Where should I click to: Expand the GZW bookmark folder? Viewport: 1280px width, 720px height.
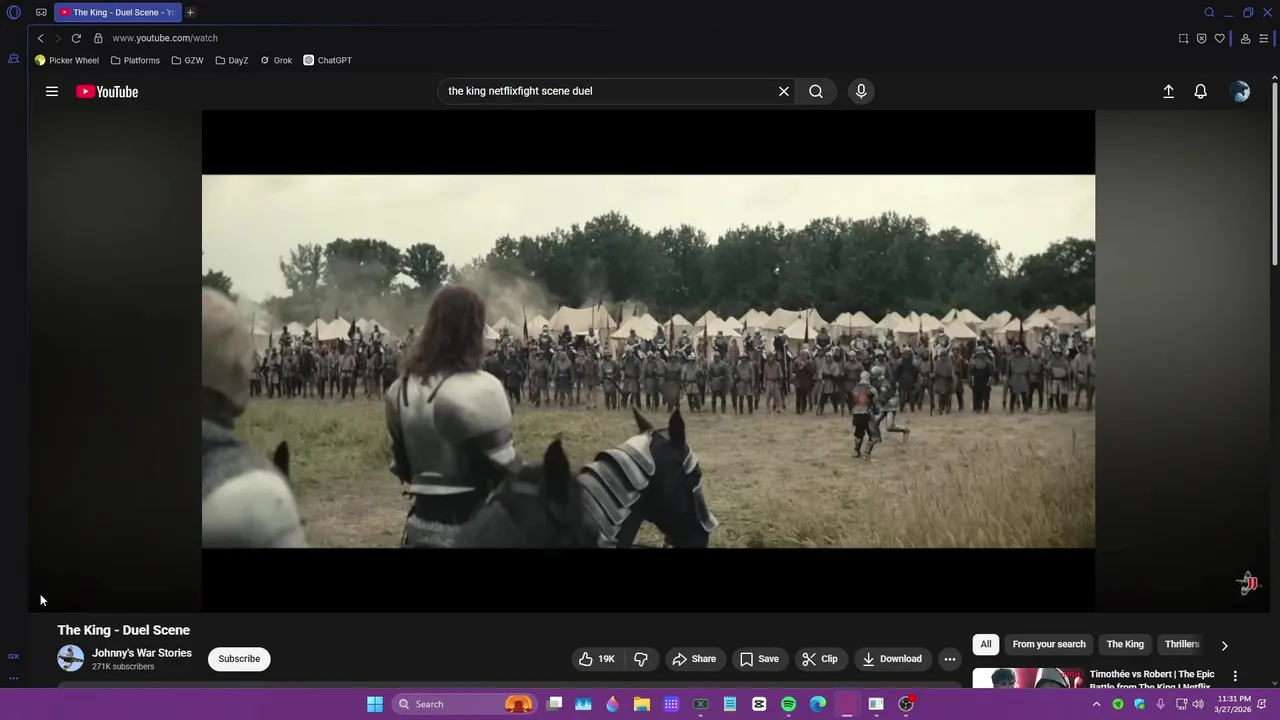pyautogui.click(x=187, y=60)
